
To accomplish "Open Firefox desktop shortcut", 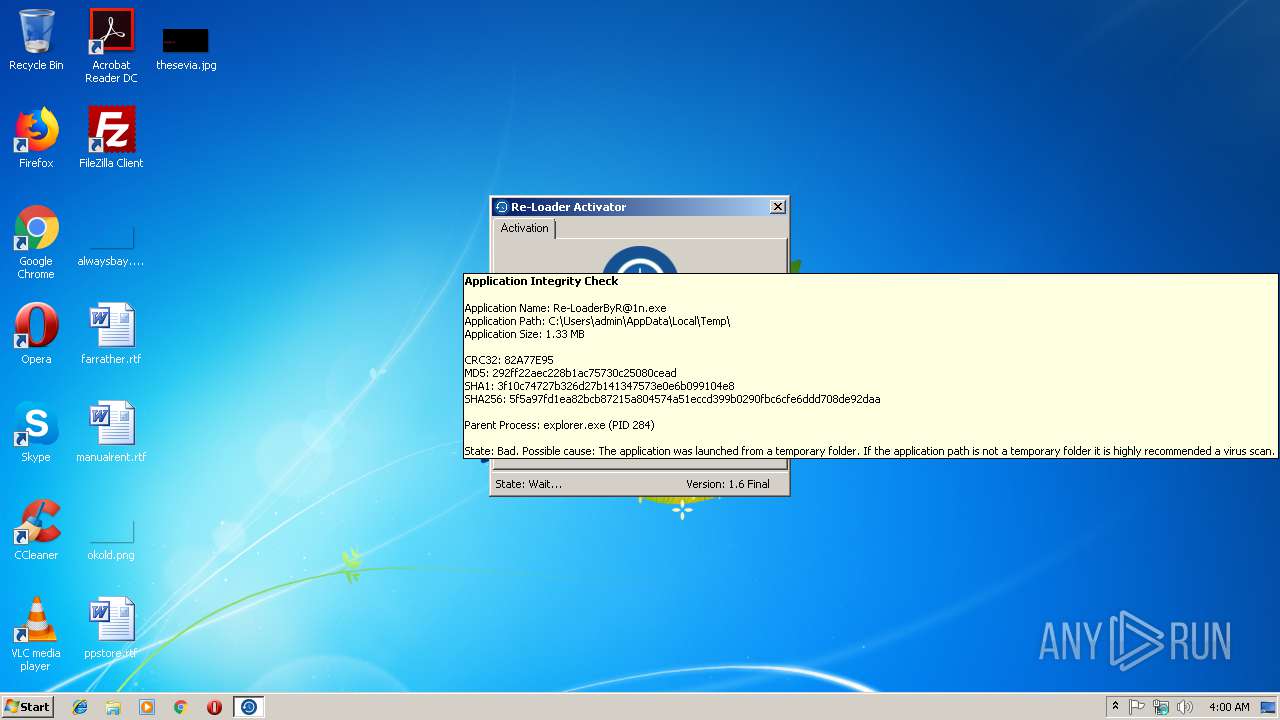I will [36, 138].
